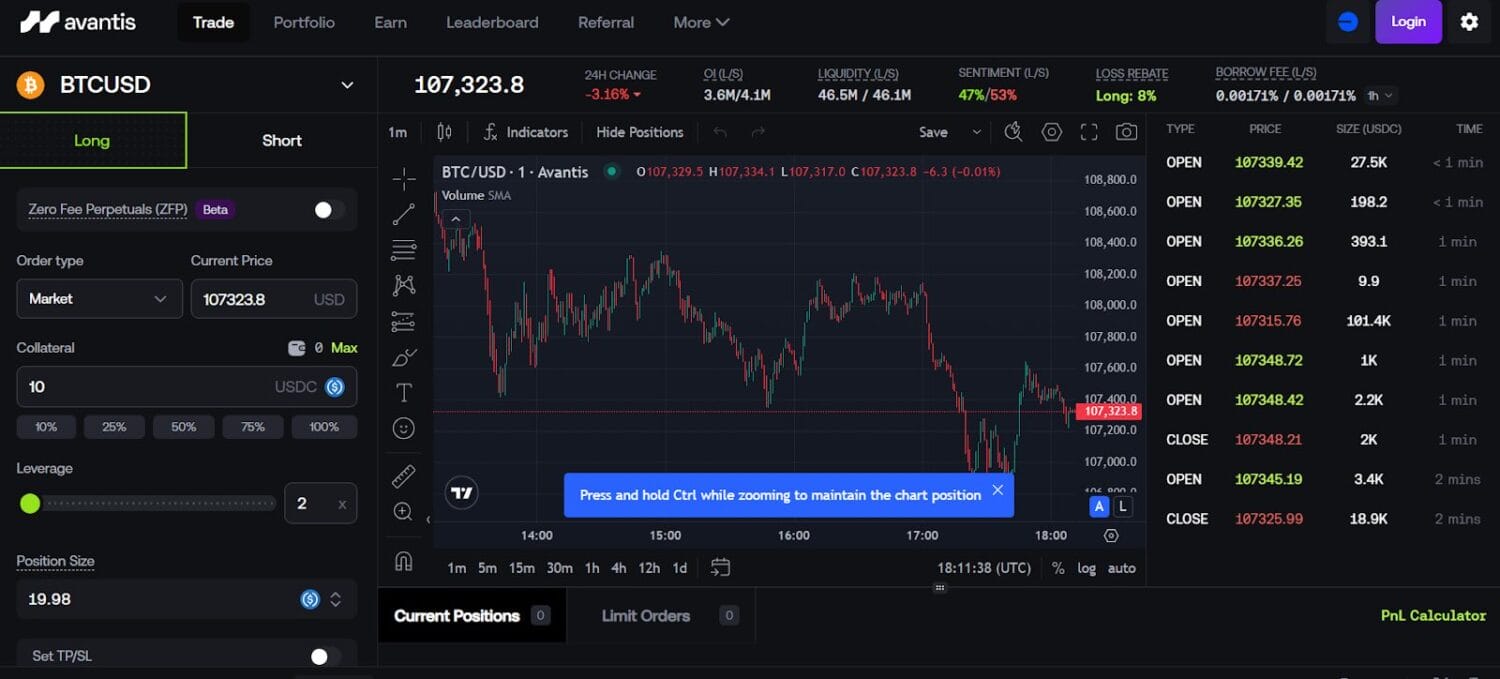The width and height of the screenshot is (1500, 679).
Task: Switch to the Limit Orders tab
Action: tap(646, 616)
